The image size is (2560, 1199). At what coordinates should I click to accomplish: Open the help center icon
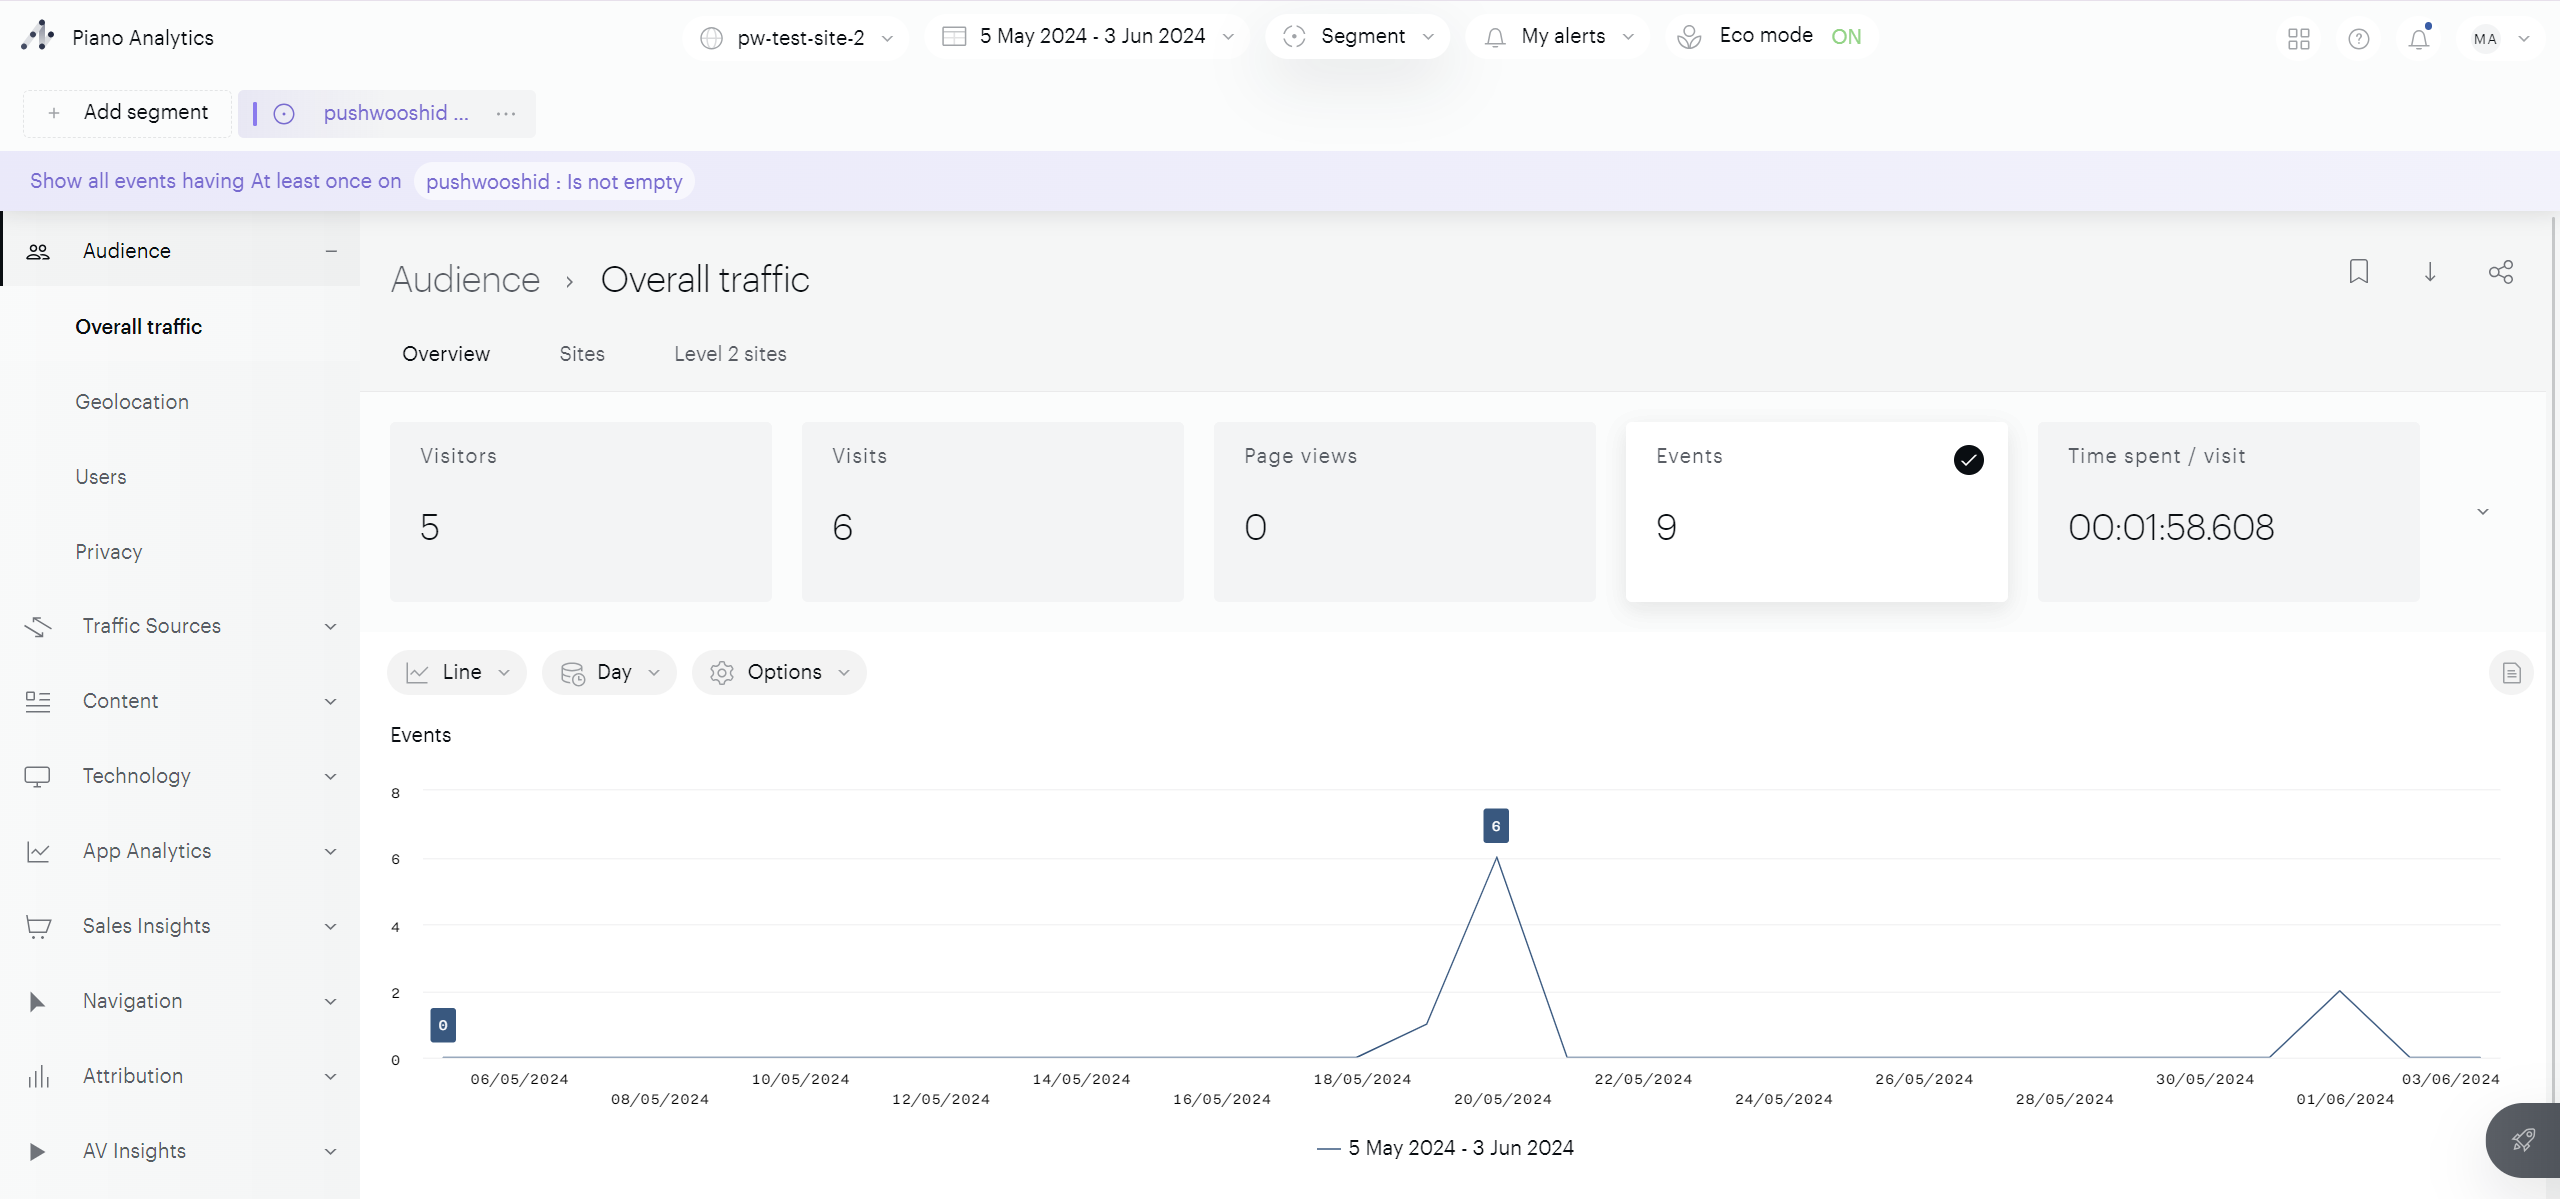[x=2358, y=38]
